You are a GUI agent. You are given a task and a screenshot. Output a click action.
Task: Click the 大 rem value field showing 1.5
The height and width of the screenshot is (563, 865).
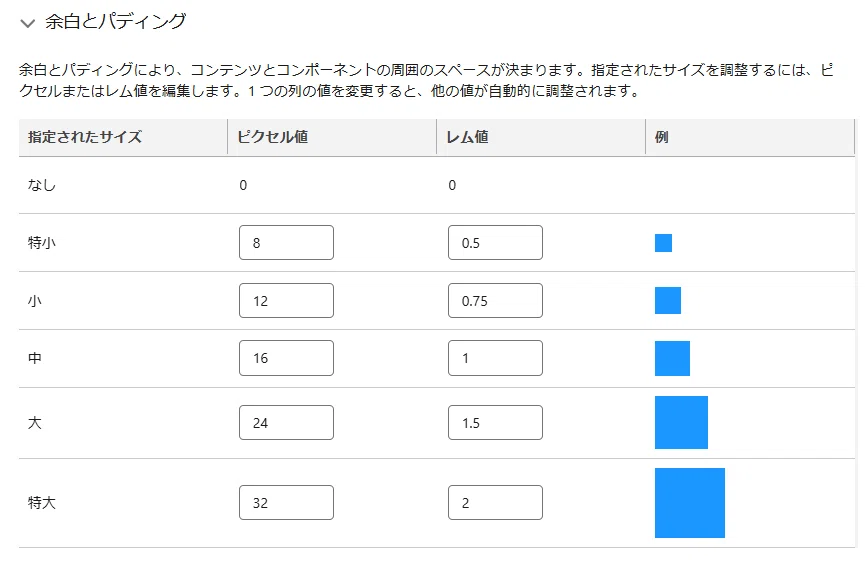coord(495,422)
